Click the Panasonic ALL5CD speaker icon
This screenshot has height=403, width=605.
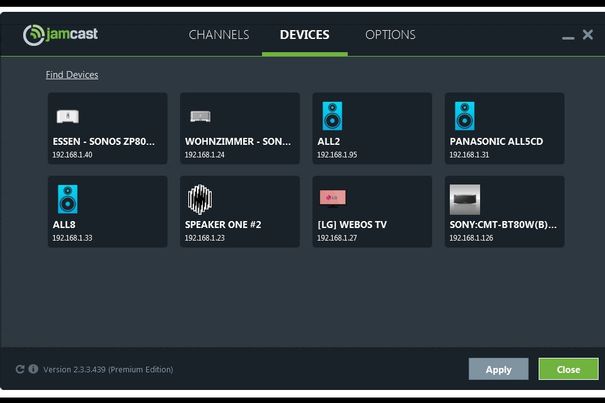tap(465, 116)
